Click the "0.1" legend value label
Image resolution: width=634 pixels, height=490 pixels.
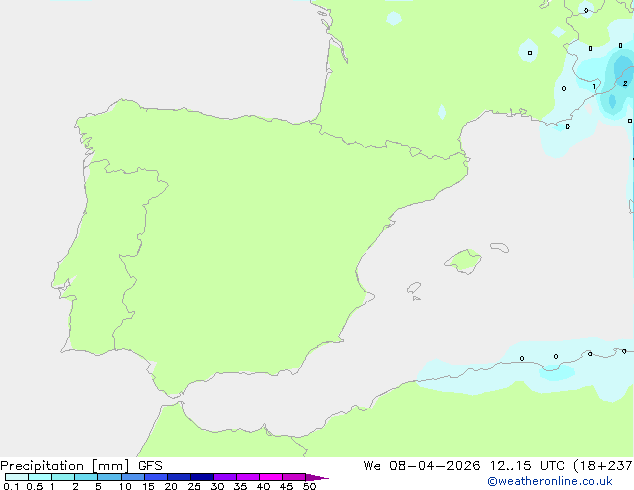click(11, 486)
